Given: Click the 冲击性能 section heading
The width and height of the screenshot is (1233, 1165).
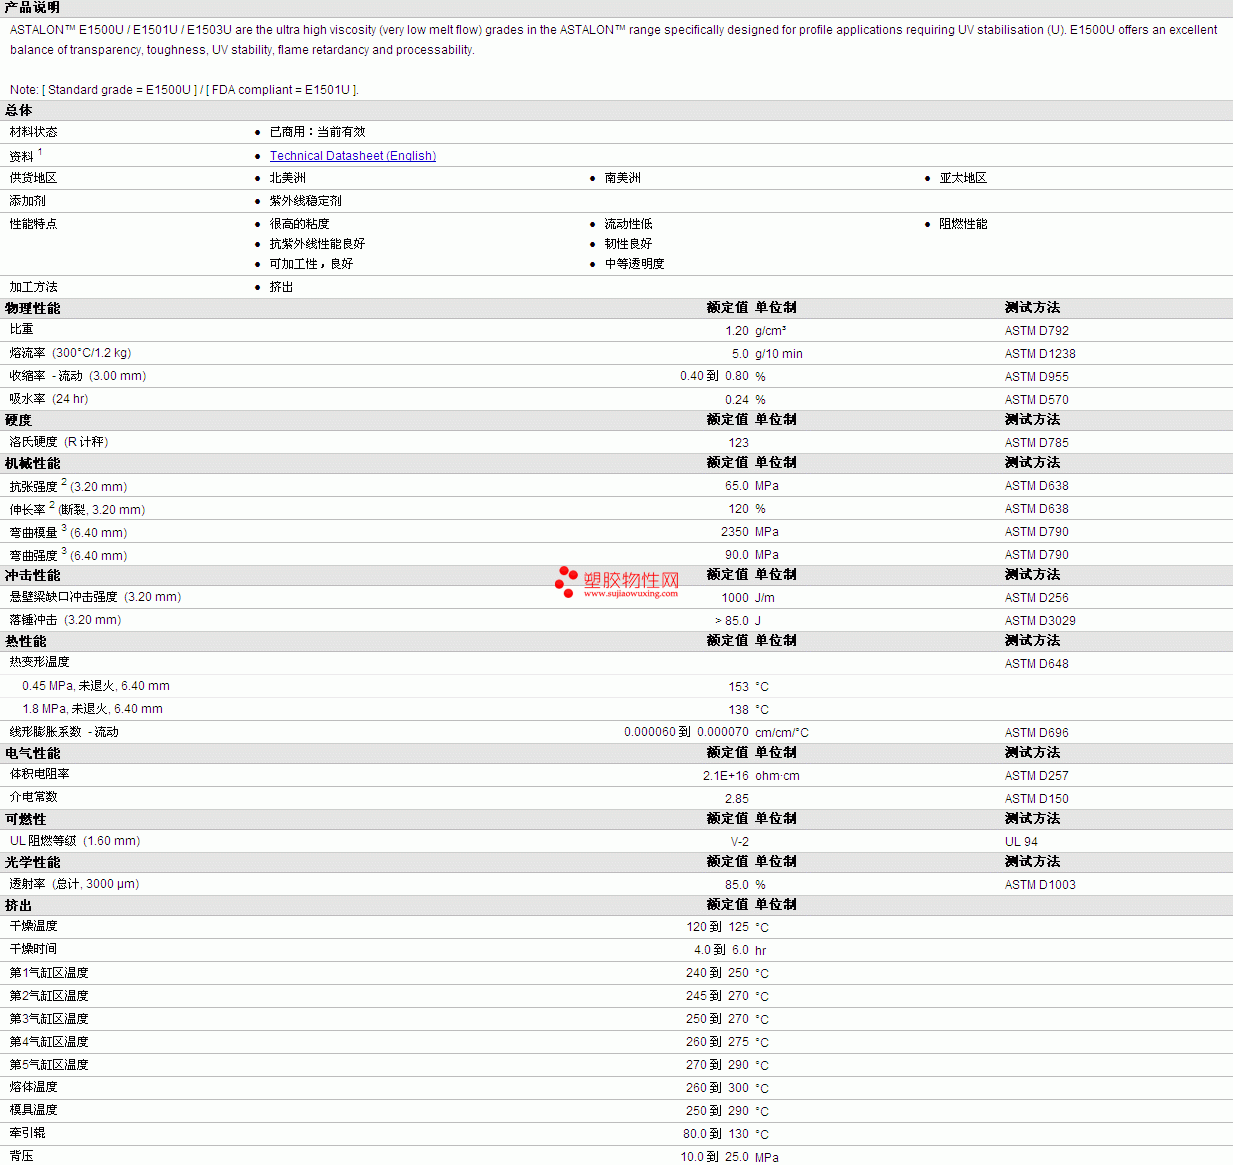Looking at the screenshot, I should [x=33, y=576].
